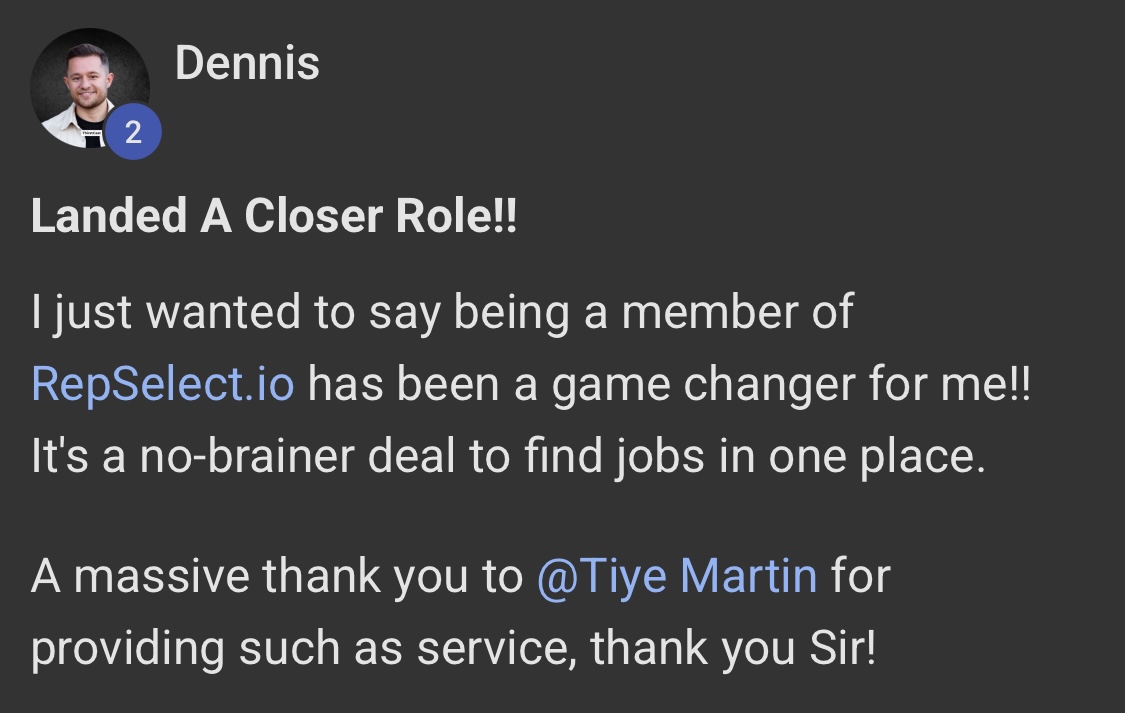Open the Dennis username link
This screenshot has width=1125, height=713.
[x=247, y=64]
